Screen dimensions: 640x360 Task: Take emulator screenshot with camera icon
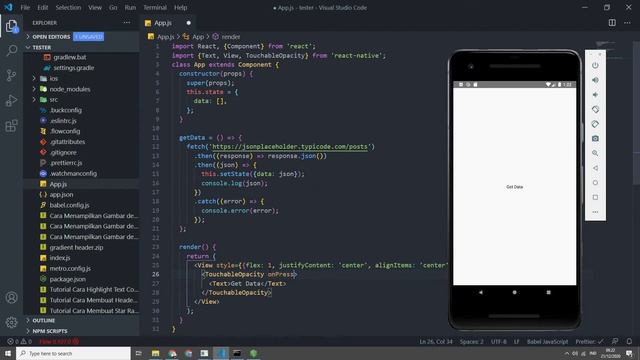[595, 139]
